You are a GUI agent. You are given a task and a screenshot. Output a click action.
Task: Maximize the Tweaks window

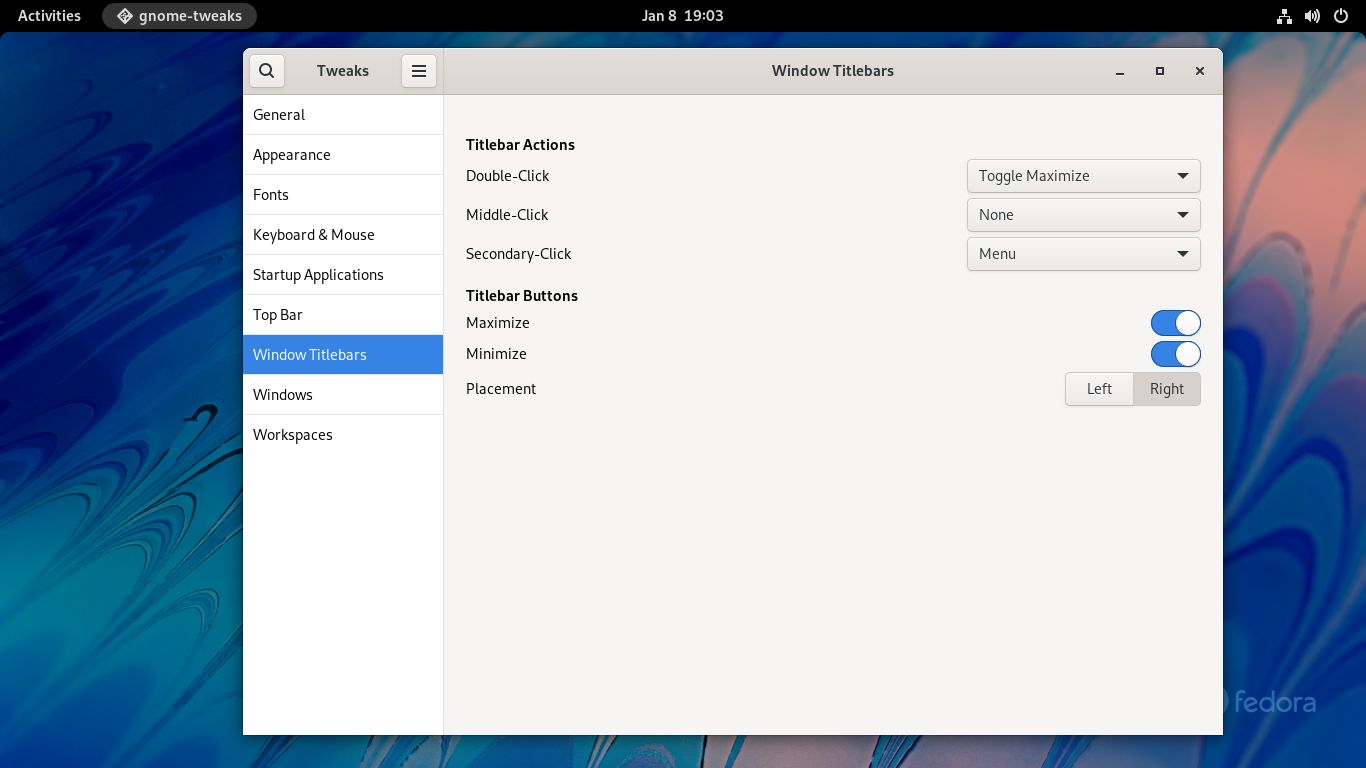(x=1160, y=71)
